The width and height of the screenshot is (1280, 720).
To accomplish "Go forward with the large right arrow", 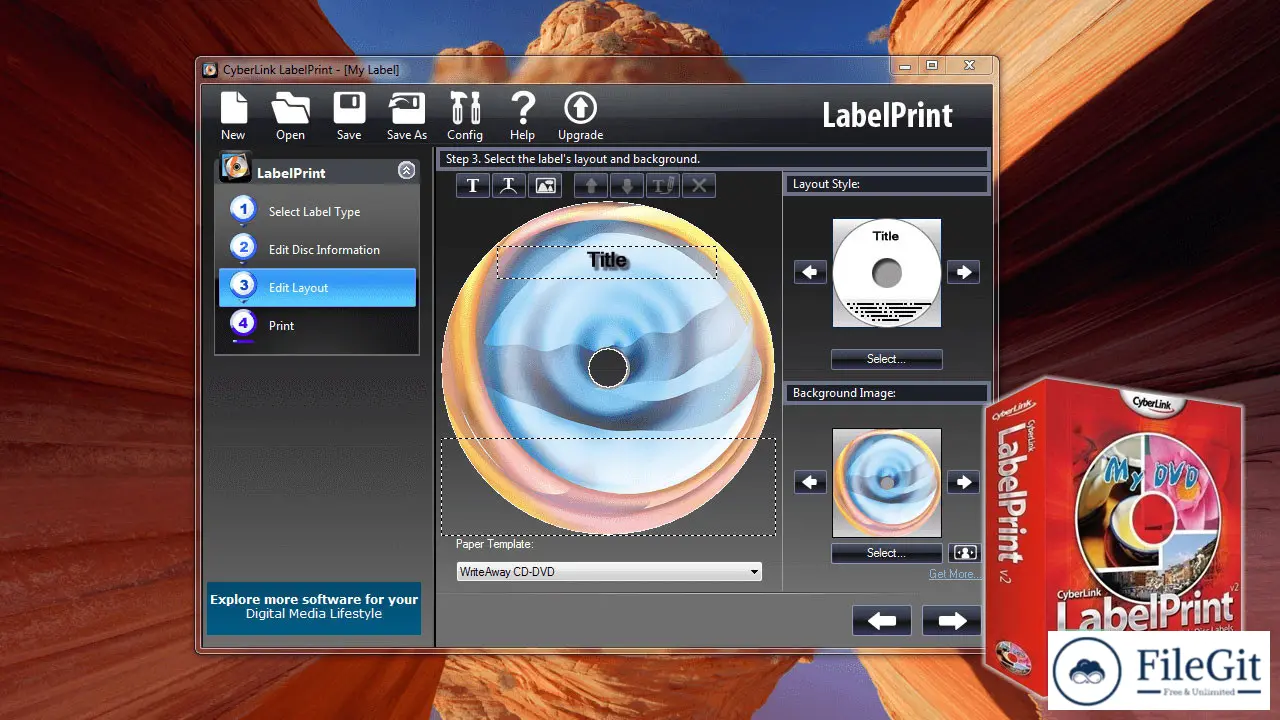I will 952,621.
